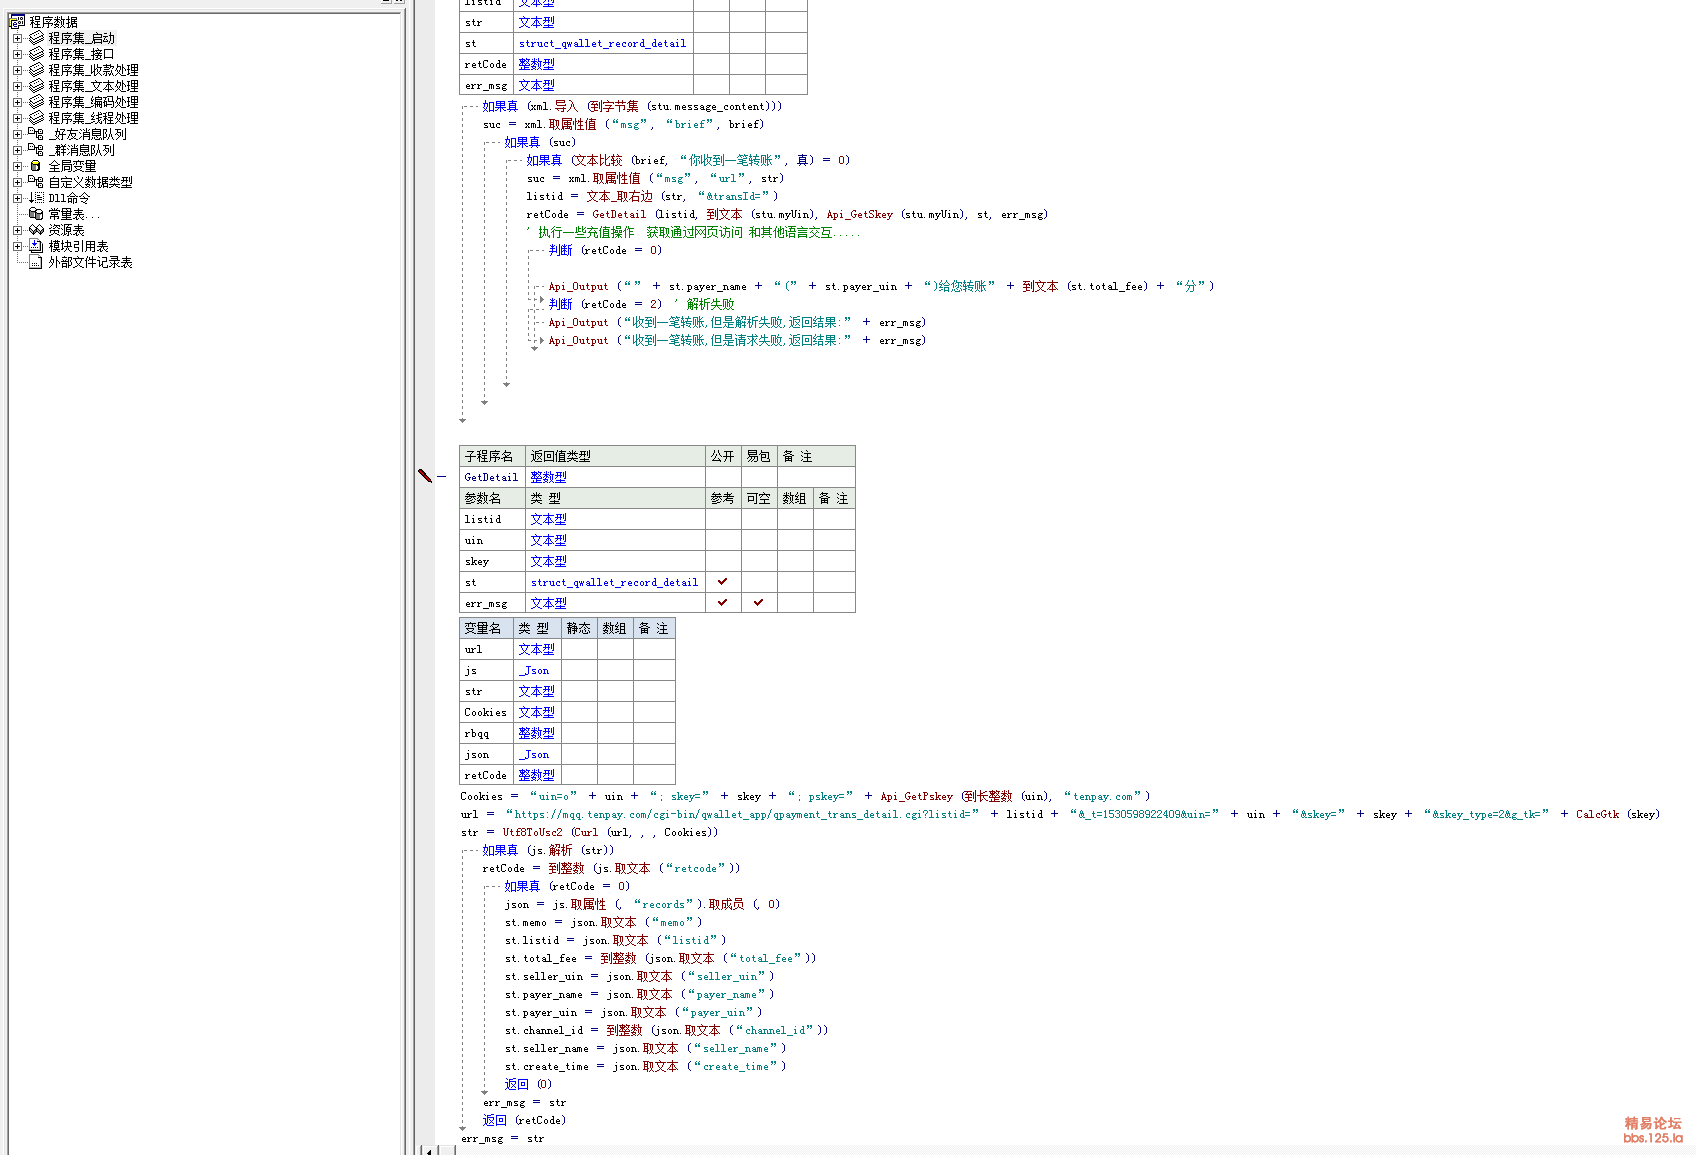This screenshot has width=1696, height=1155.
Task: Toggle 参考 check for err_msg parameter
Action: pos(723,603)
